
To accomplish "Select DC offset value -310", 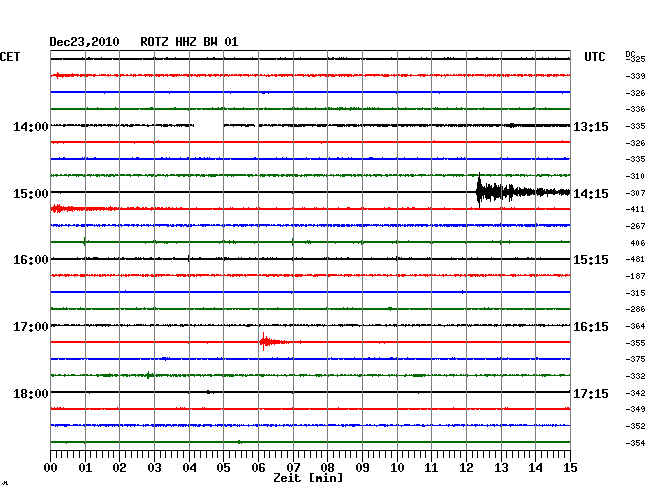I will click(x=635, y=176).
